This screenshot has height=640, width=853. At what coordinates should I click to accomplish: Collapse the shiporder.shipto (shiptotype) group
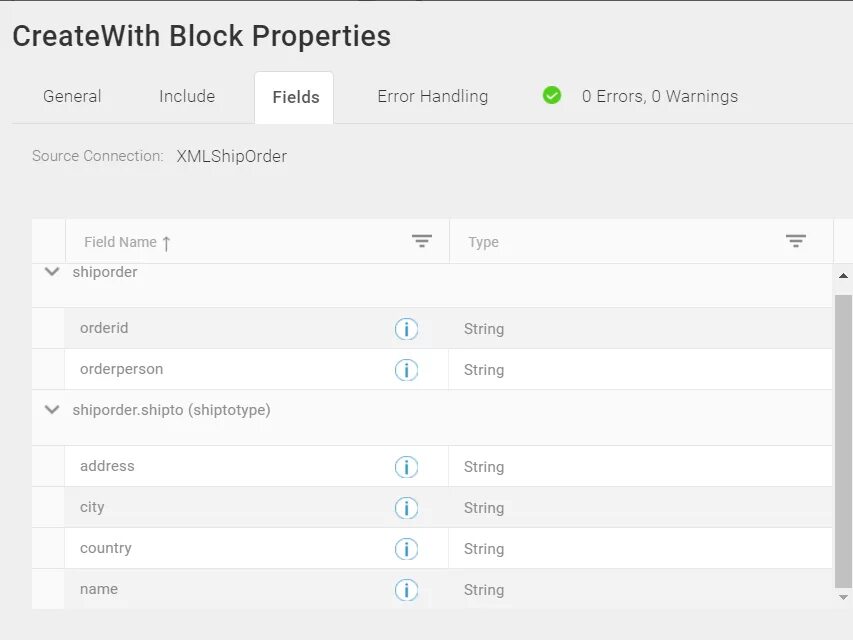pyautogui.click(x=52, y=410)
